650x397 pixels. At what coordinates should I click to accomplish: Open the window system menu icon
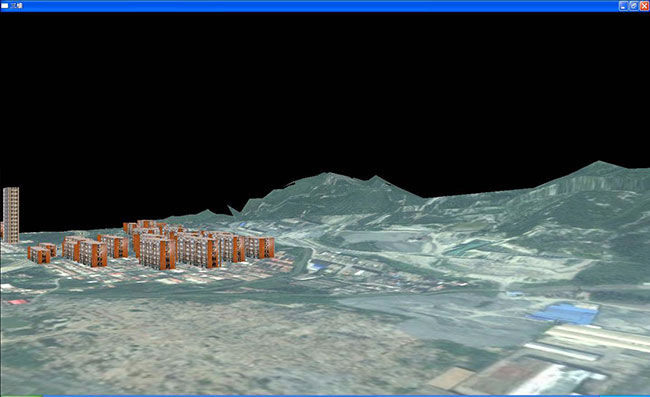coord(5,6)
